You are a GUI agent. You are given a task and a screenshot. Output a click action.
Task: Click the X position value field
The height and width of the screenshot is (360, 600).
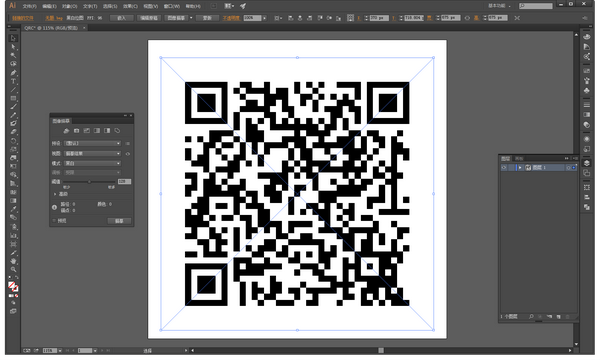tap(379, 18)
